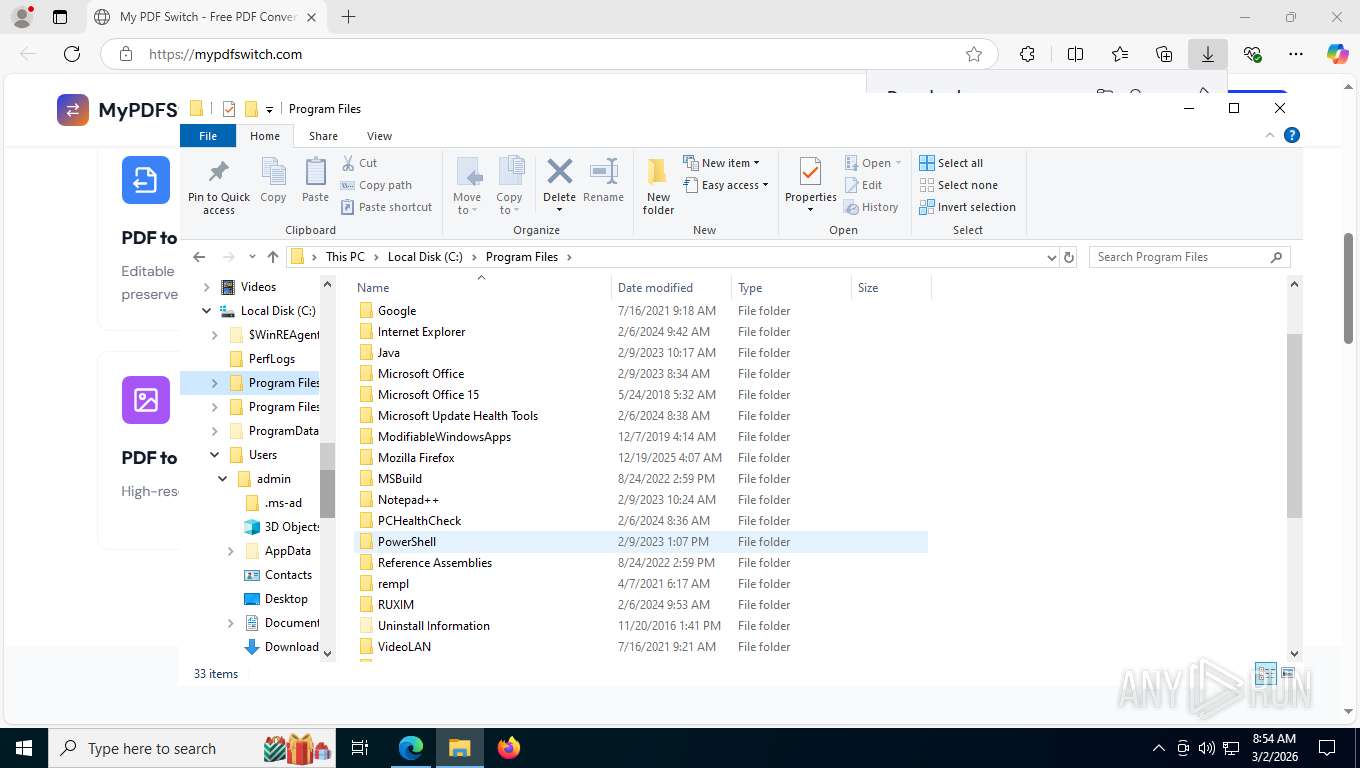Add page to favorites star icon
1360x768 pixels.
click(974, 54)
